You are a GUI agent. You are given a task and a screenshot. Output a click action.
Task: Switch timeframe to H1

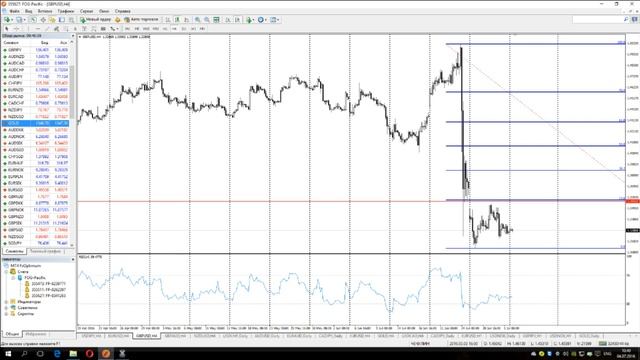point(165,29)
